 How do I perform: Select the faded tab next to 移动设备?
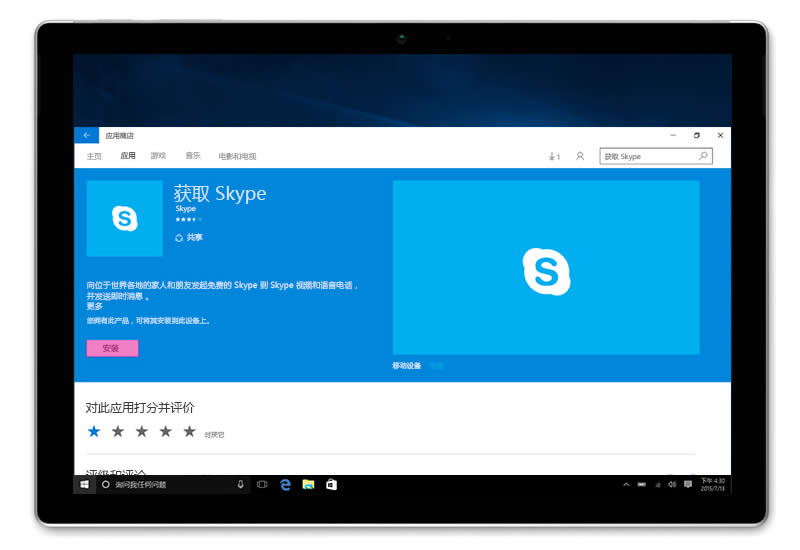437,365
